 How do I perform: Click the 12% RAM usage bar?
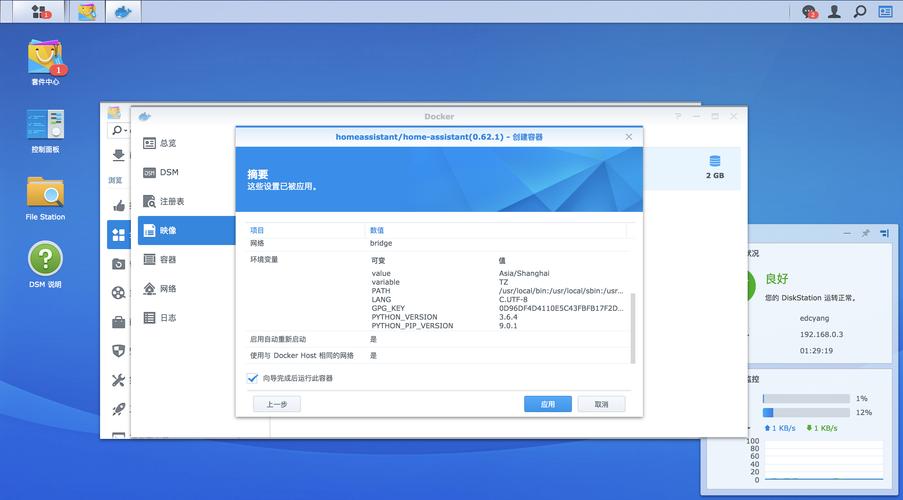[x=806, y=412]
